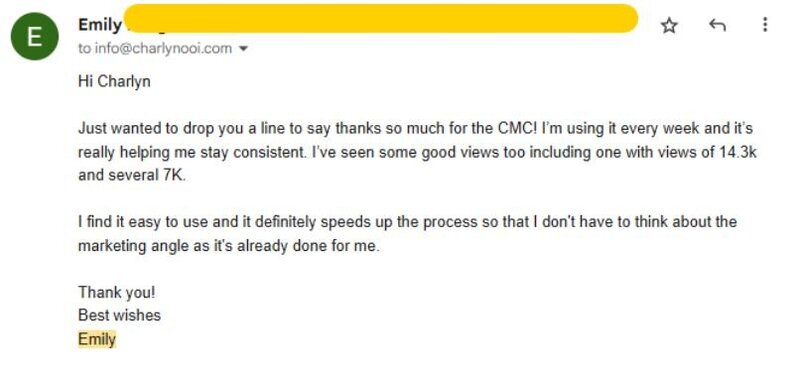Image resolution: width=800 pixels, height=371 pixels.
Task: Click the yellow redaction bar in header
Action: point(381,18)
